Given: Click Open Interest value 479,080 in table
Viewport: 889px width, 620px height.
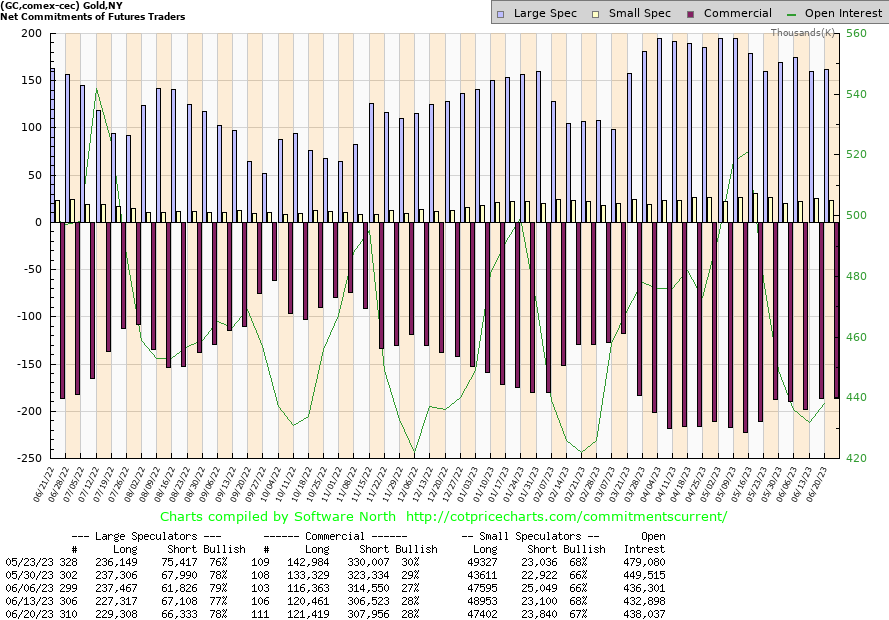Looking at the screenshot, I should (646, 562).
